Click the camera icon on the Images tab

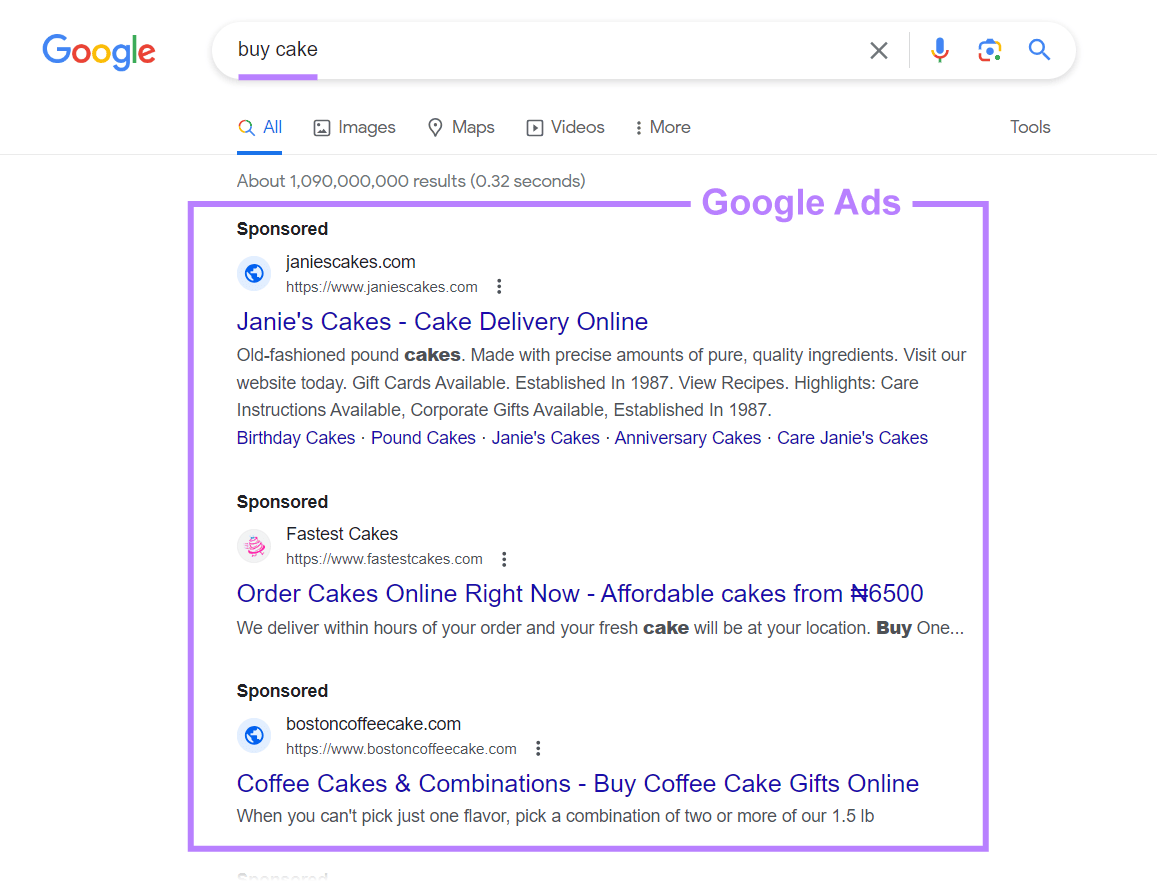(321, 127)
